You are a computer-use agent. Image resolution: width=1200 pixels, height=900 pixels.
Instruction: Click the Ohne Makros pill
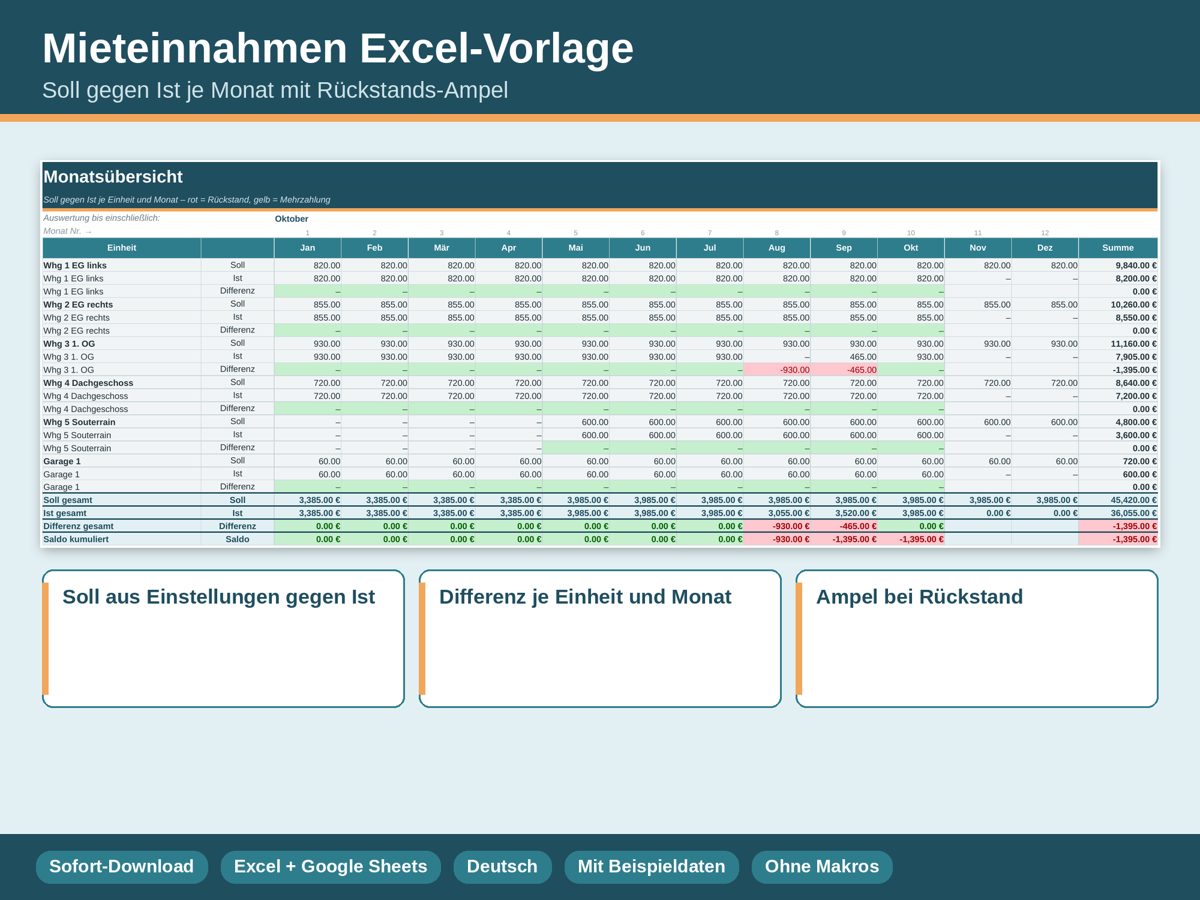click(x=822, y=867)
